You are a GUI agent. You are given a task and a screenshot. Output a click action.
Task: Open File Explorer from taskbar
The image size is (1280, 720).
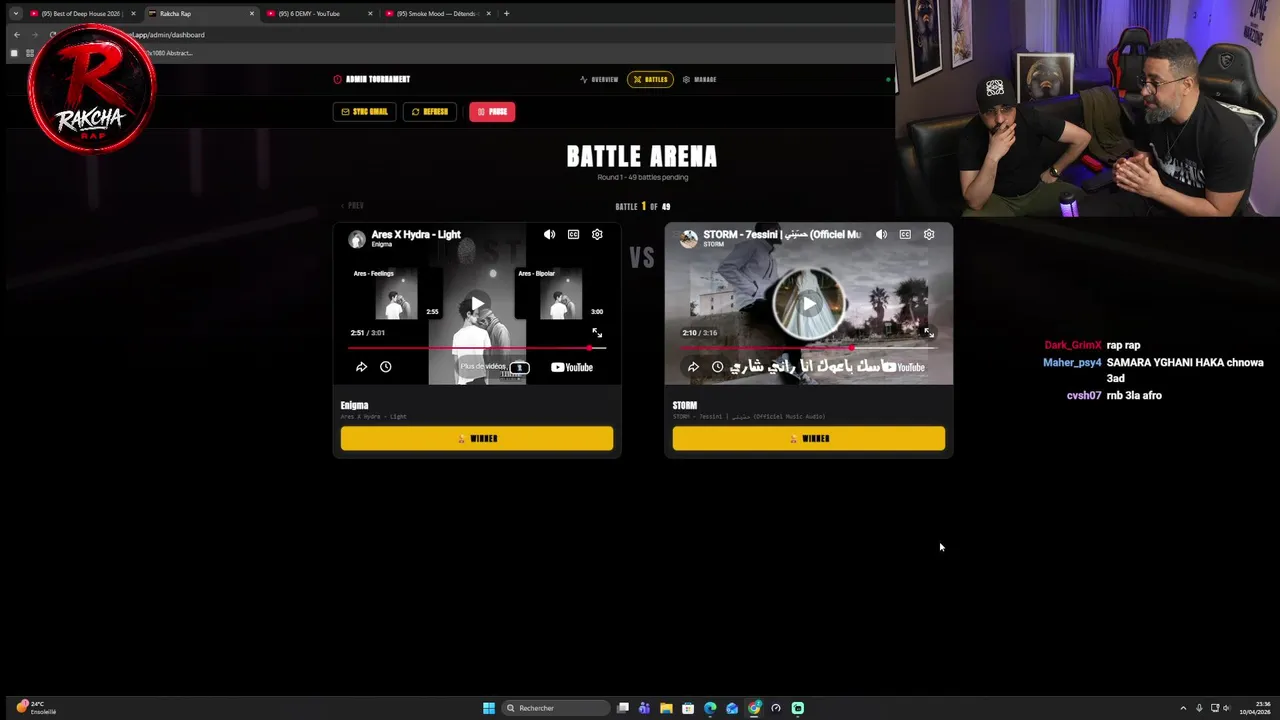coord(666,708)
